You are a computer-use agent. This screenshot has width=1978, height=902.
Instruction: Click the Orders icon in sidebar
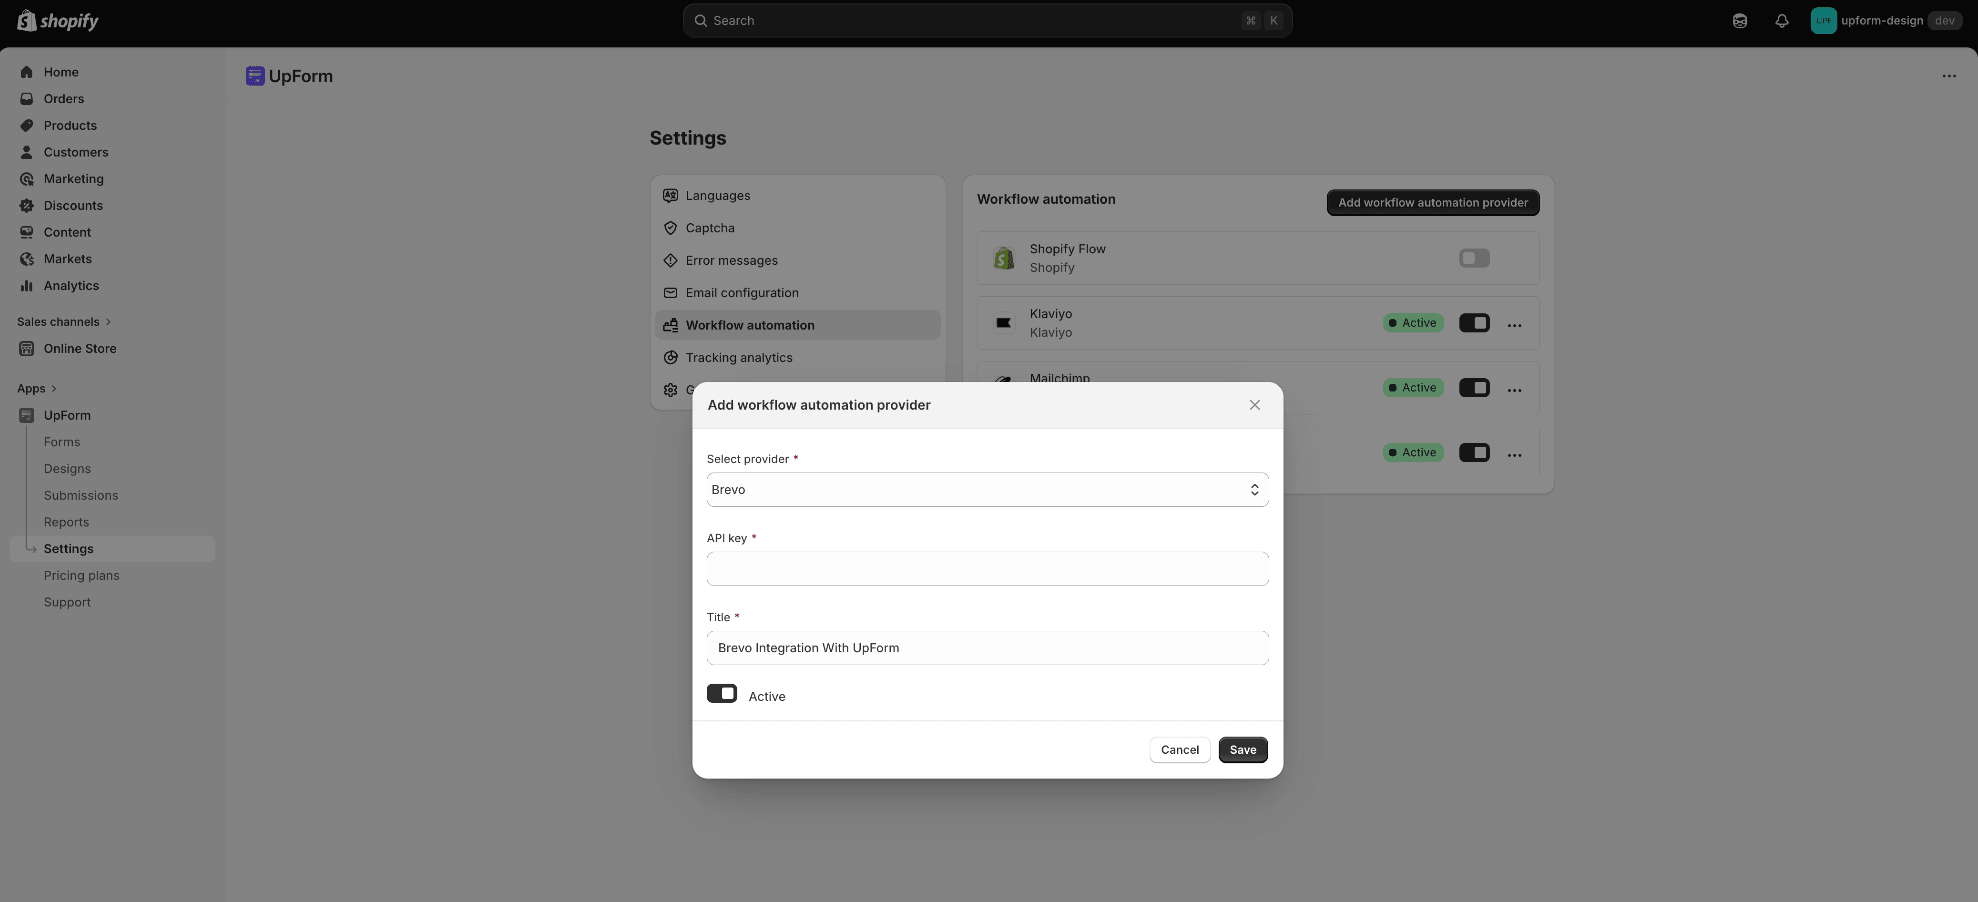click(27, 99)
